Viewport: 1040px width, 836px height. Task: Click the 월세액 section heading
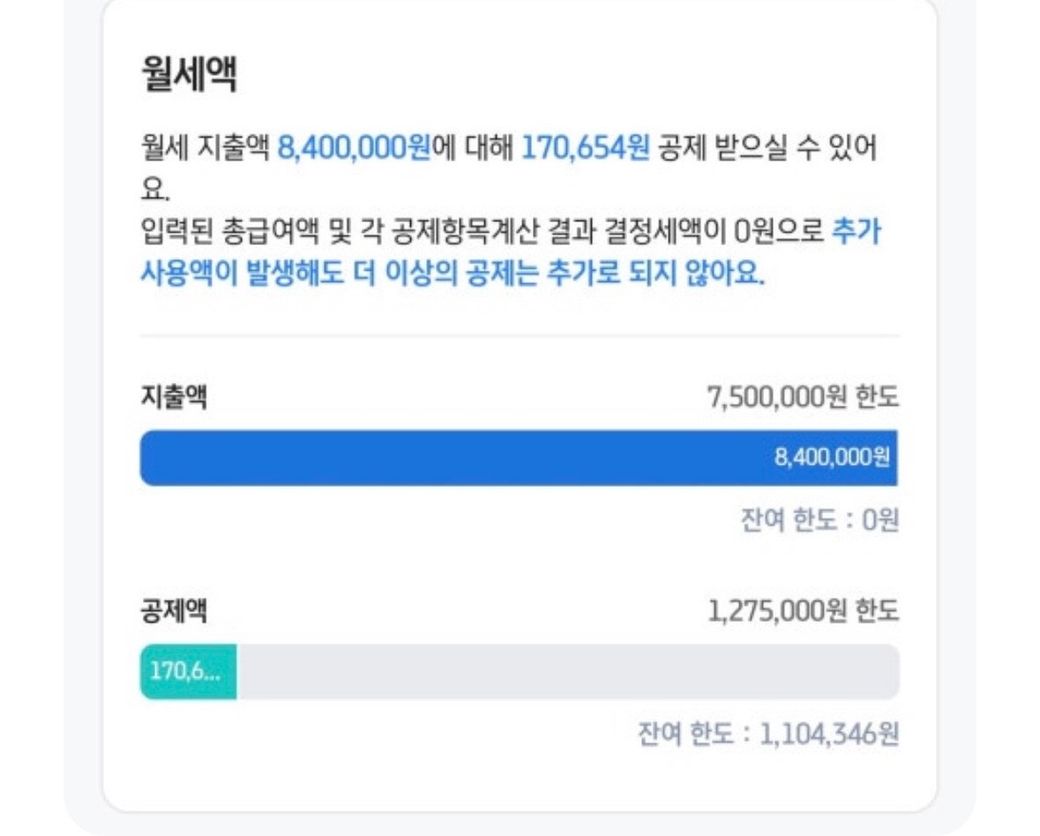(188, 76)
